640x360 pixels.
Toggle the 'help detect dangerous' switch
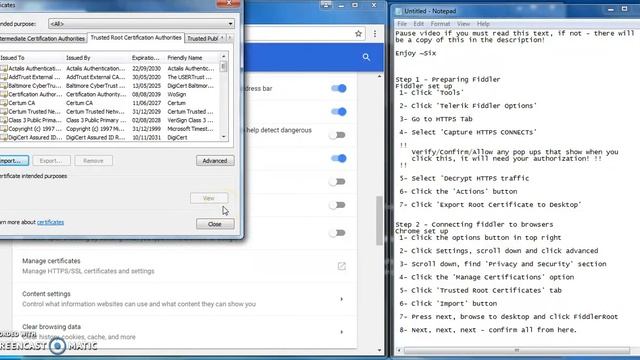point(337,135)
